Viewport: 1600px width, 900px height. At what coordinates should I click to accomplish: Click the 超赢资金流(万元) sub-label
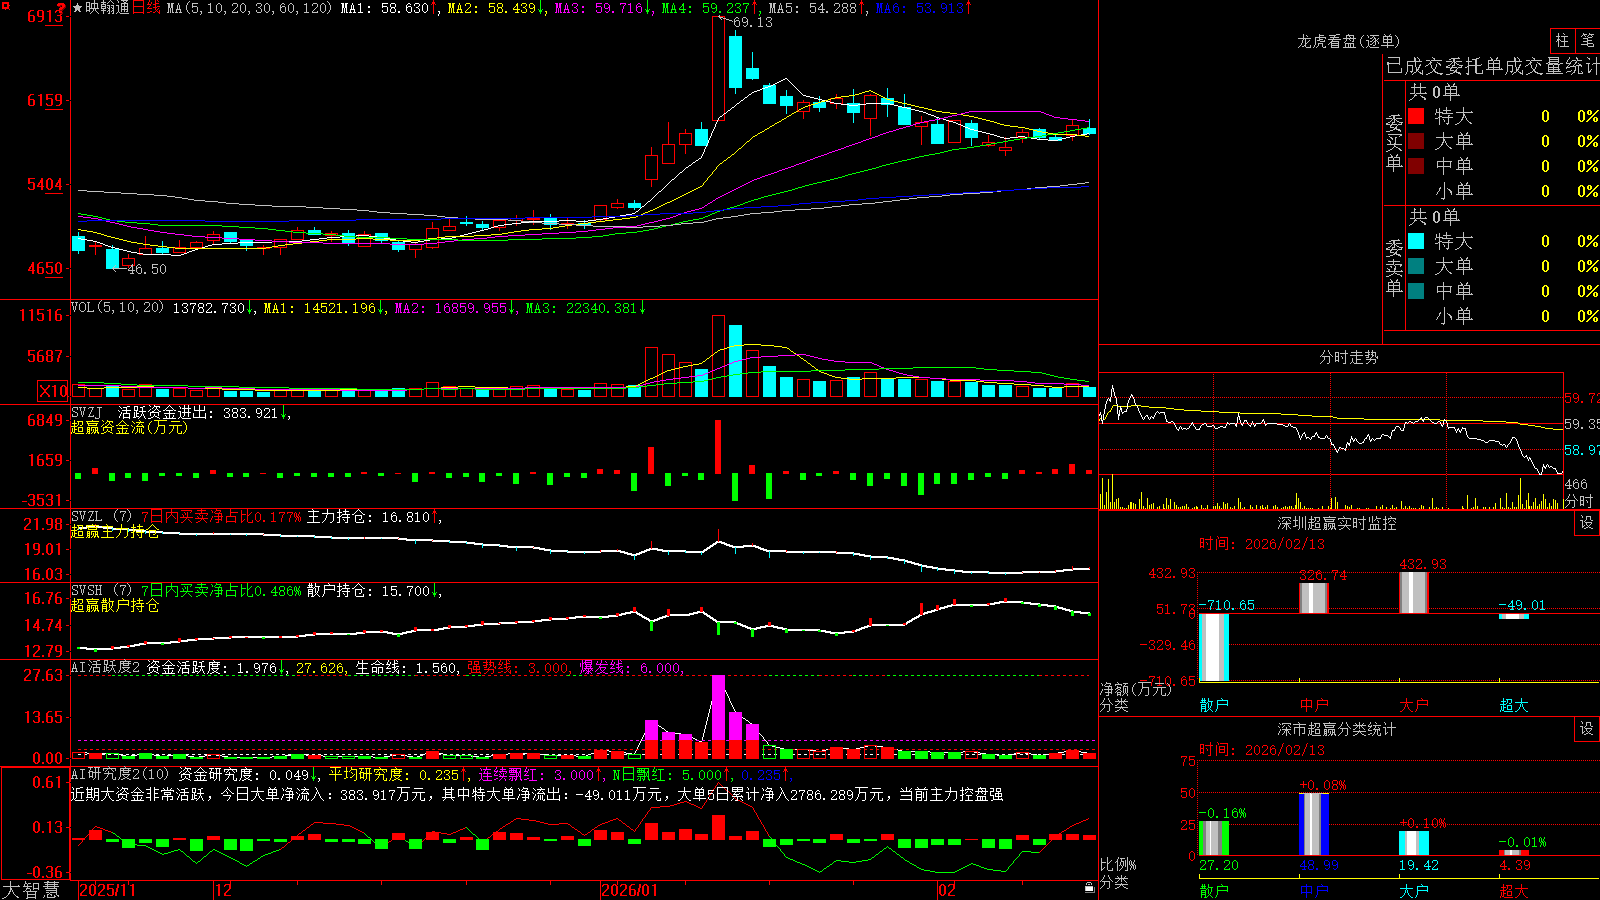click(x=129, y=427)
